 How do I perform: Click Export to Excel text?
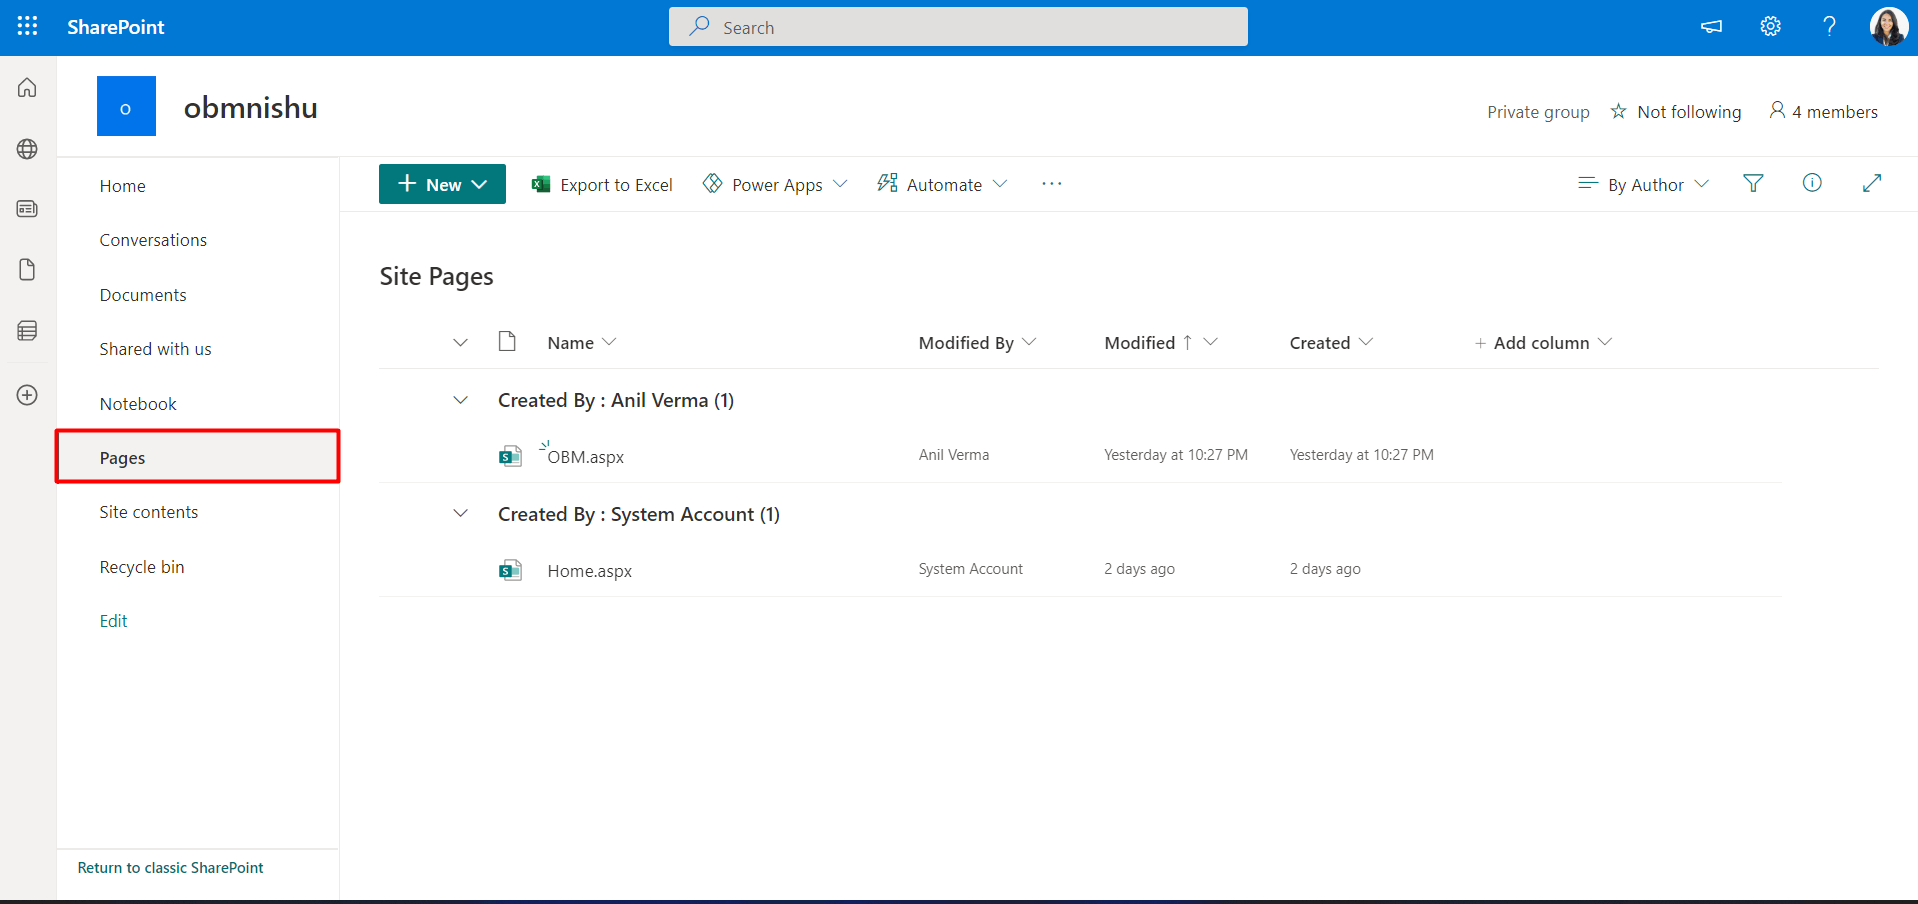tap(616, 185)
